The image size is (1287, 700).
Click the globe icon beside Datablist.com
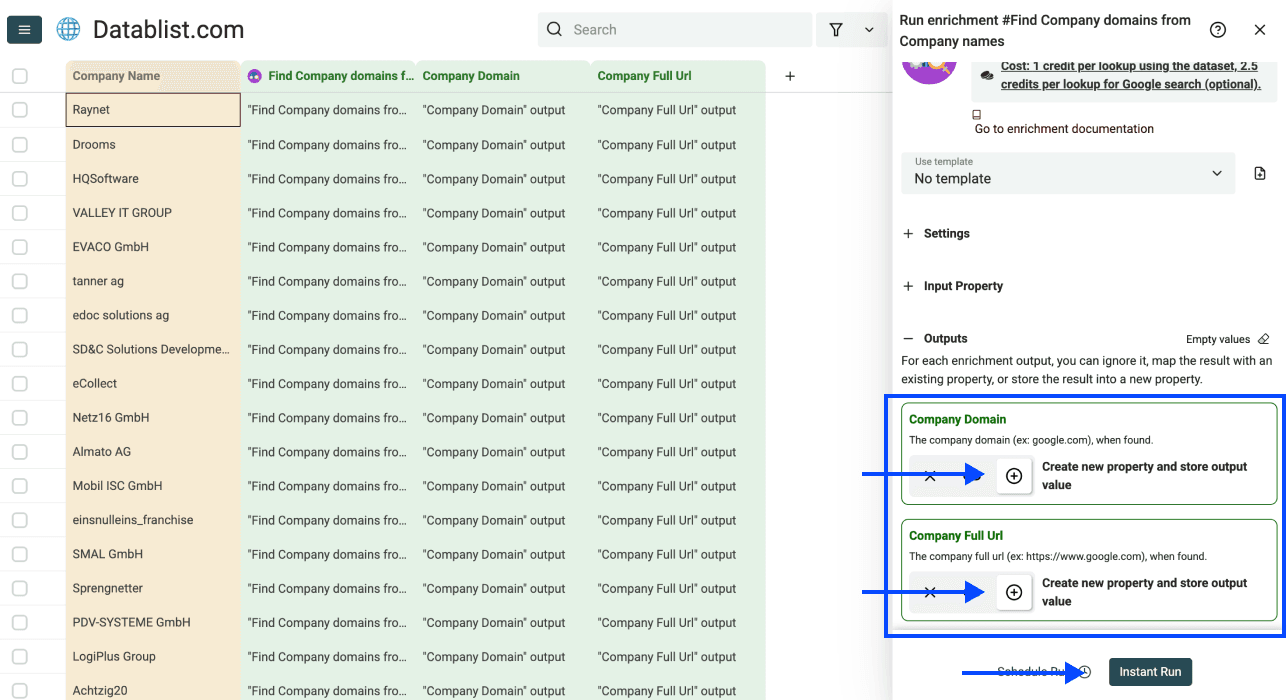[67, 29]
